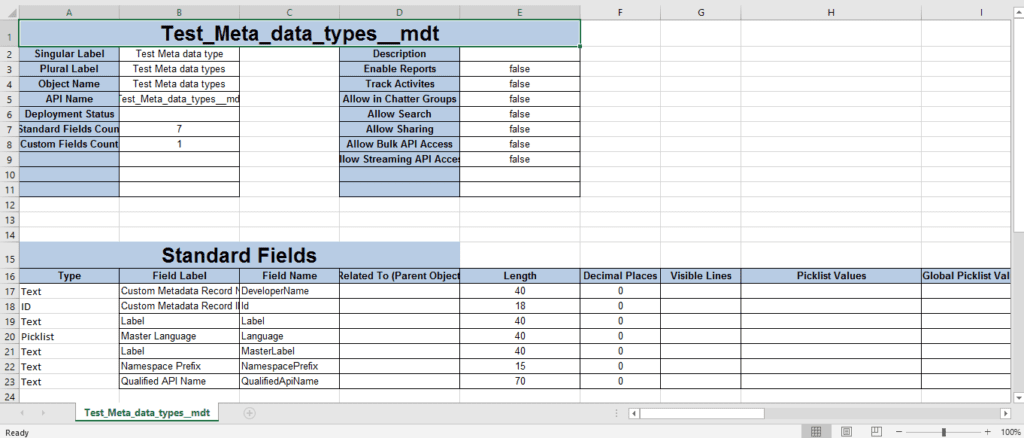Open the Test_Meta_data_types__mdt sheet tab
Viewport: 1024px width, 438px height.
click(x=147, y=413)
